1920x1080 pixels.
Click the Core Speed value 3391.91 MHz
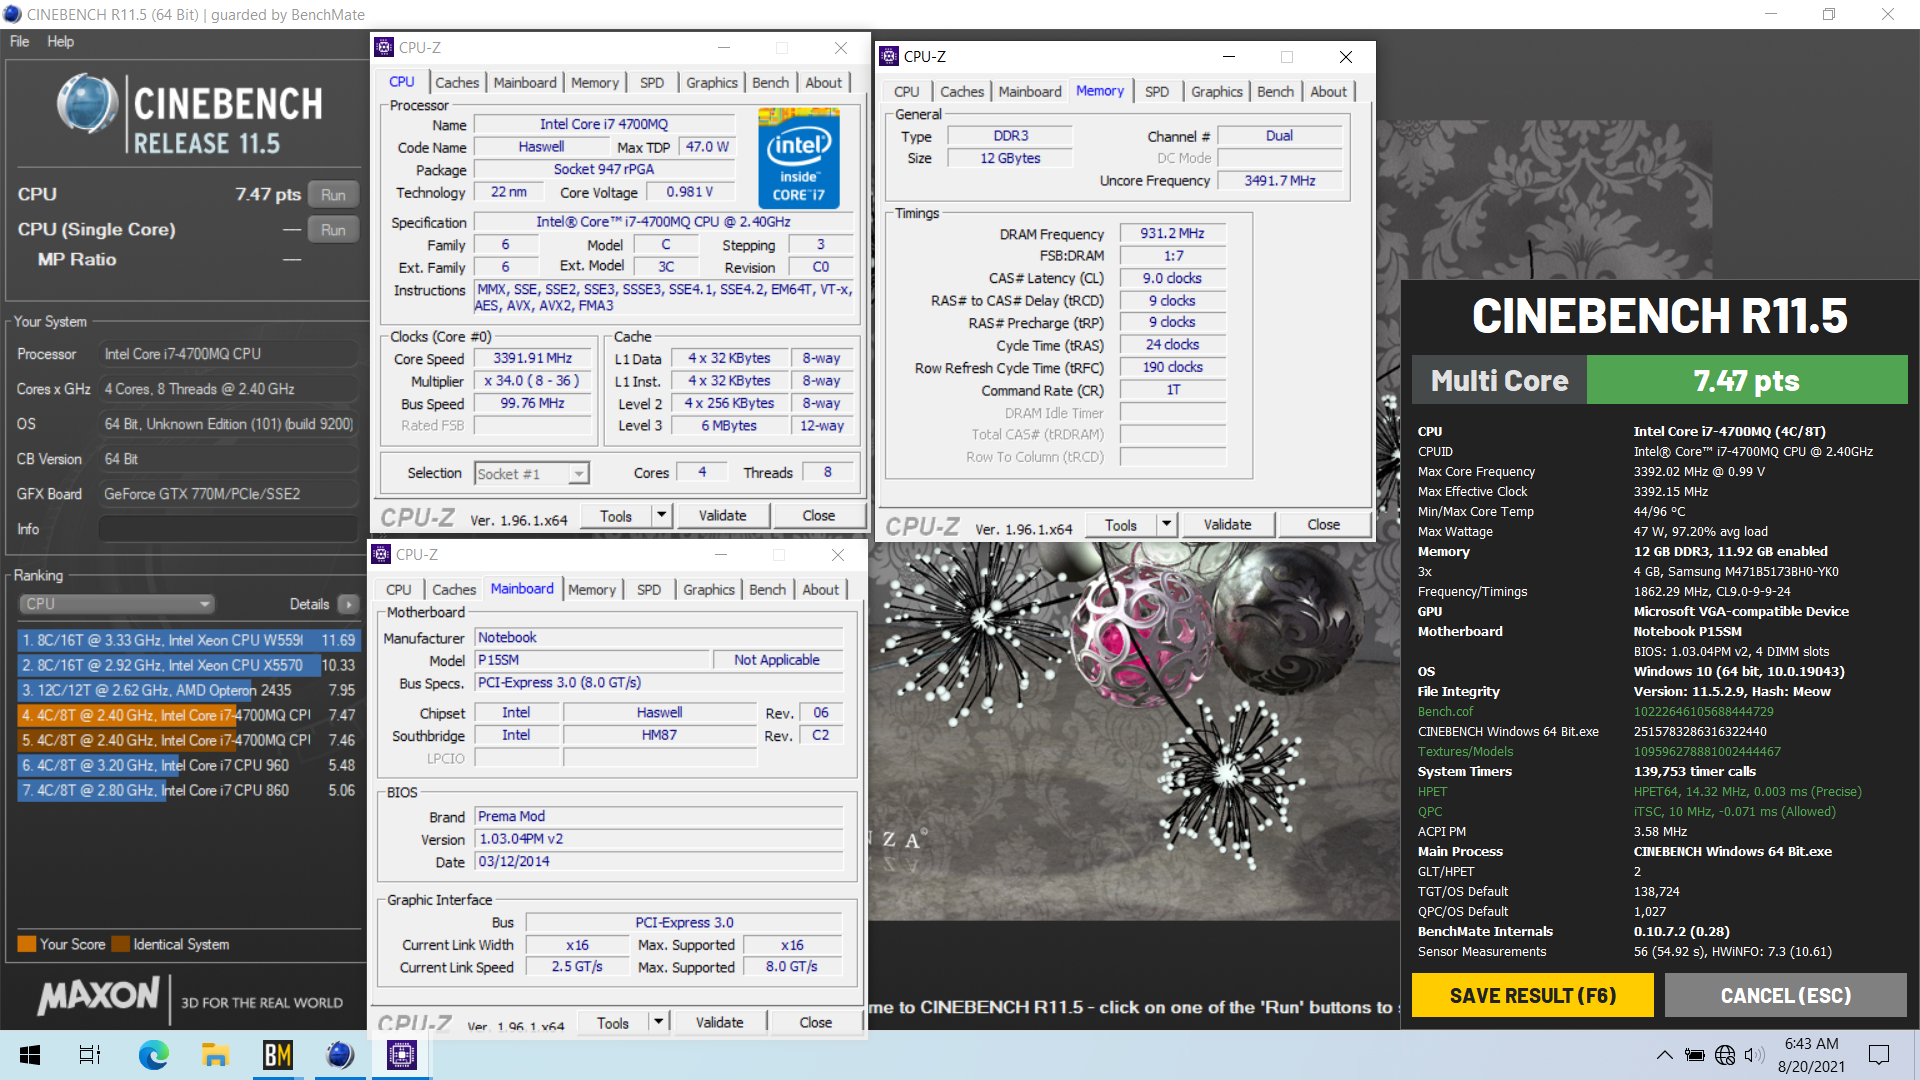[x=532, y=359]
